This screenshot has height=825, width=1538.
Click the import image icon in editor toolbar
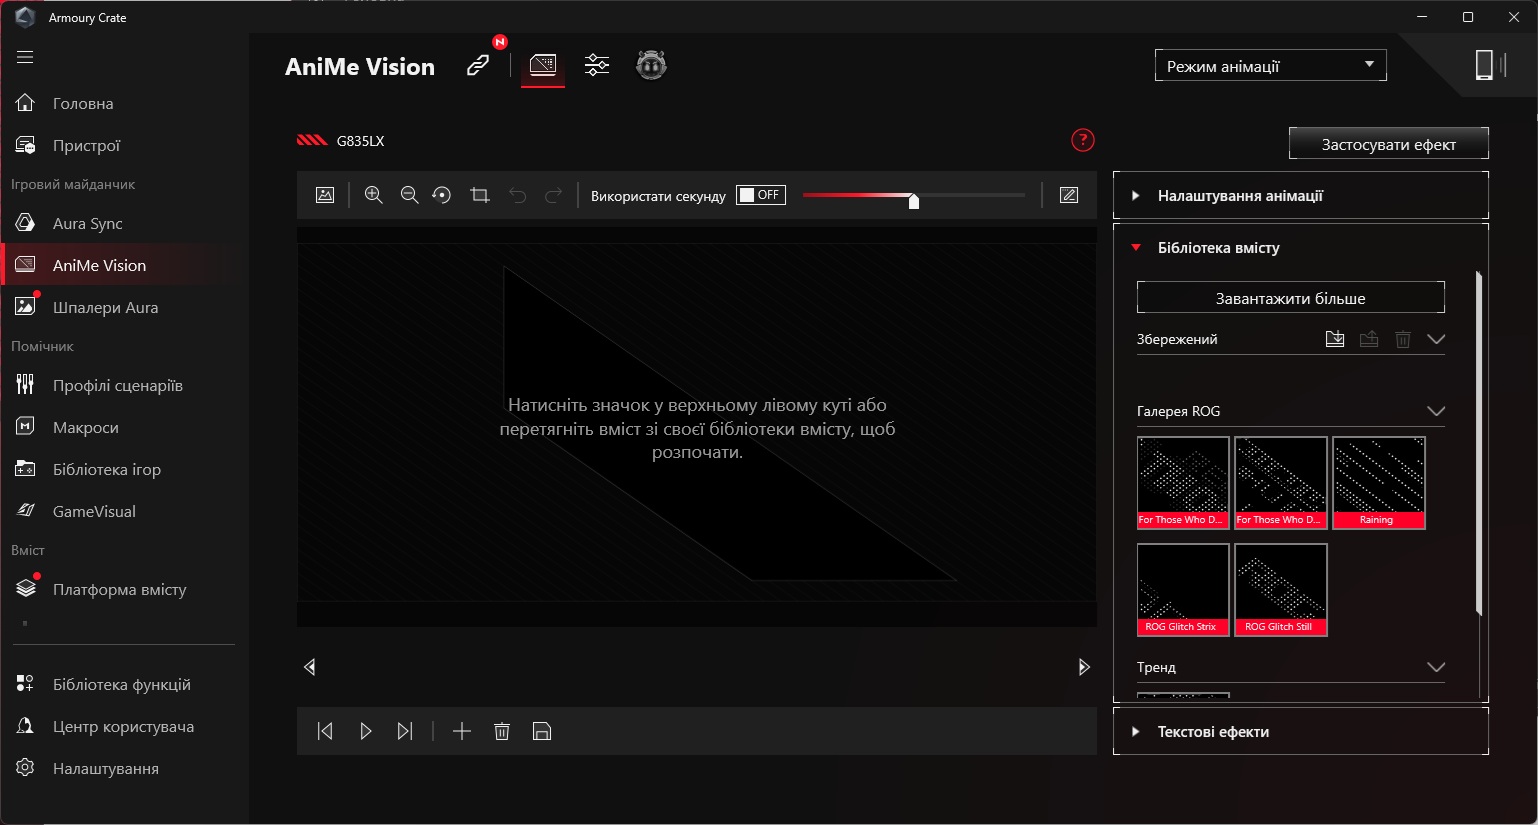(325, 195)
